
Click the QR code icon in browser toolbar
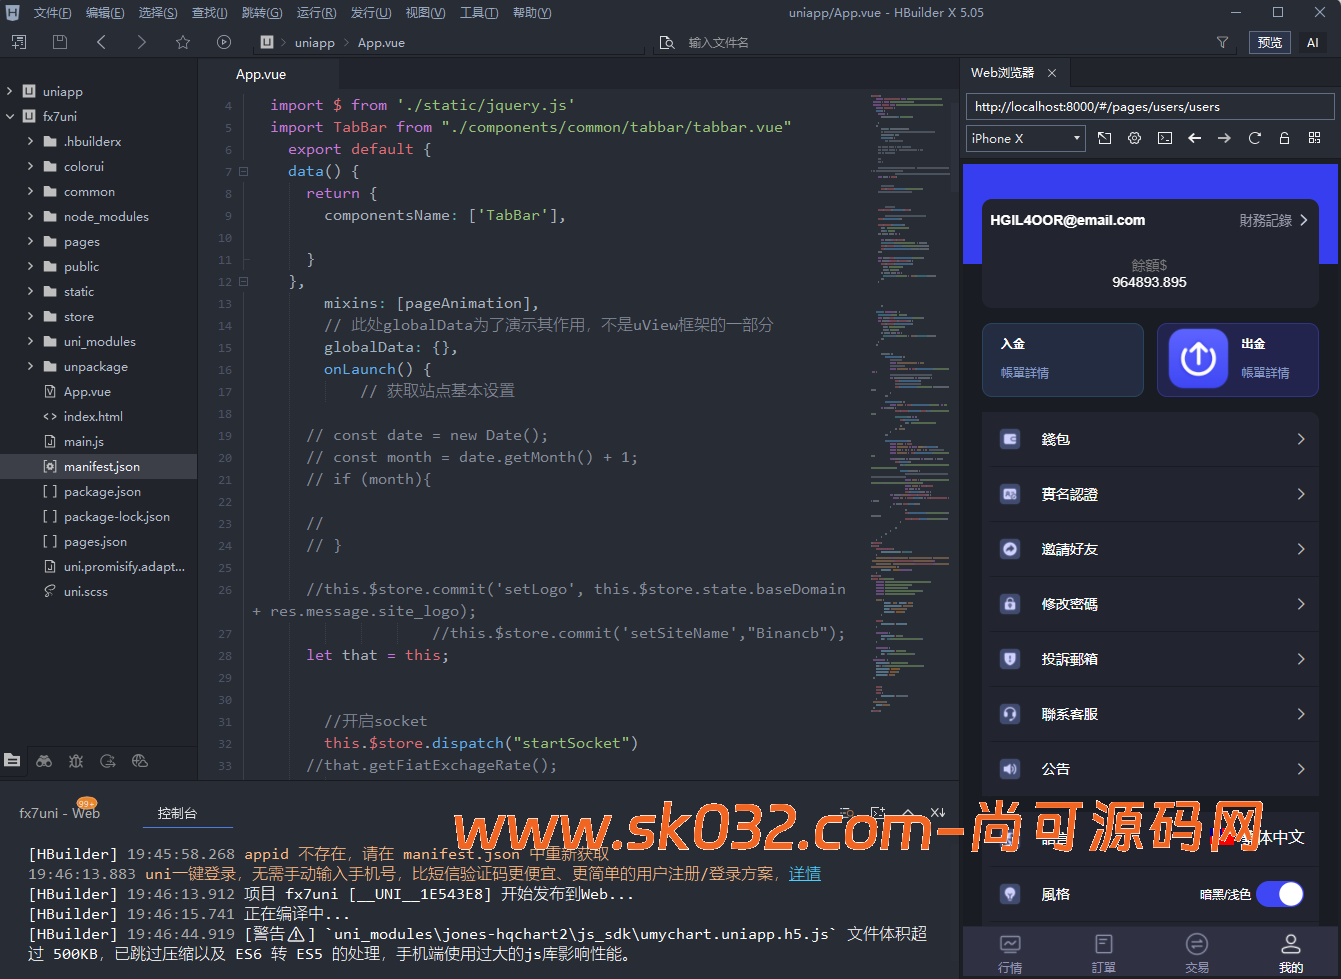click(1314, 138)
